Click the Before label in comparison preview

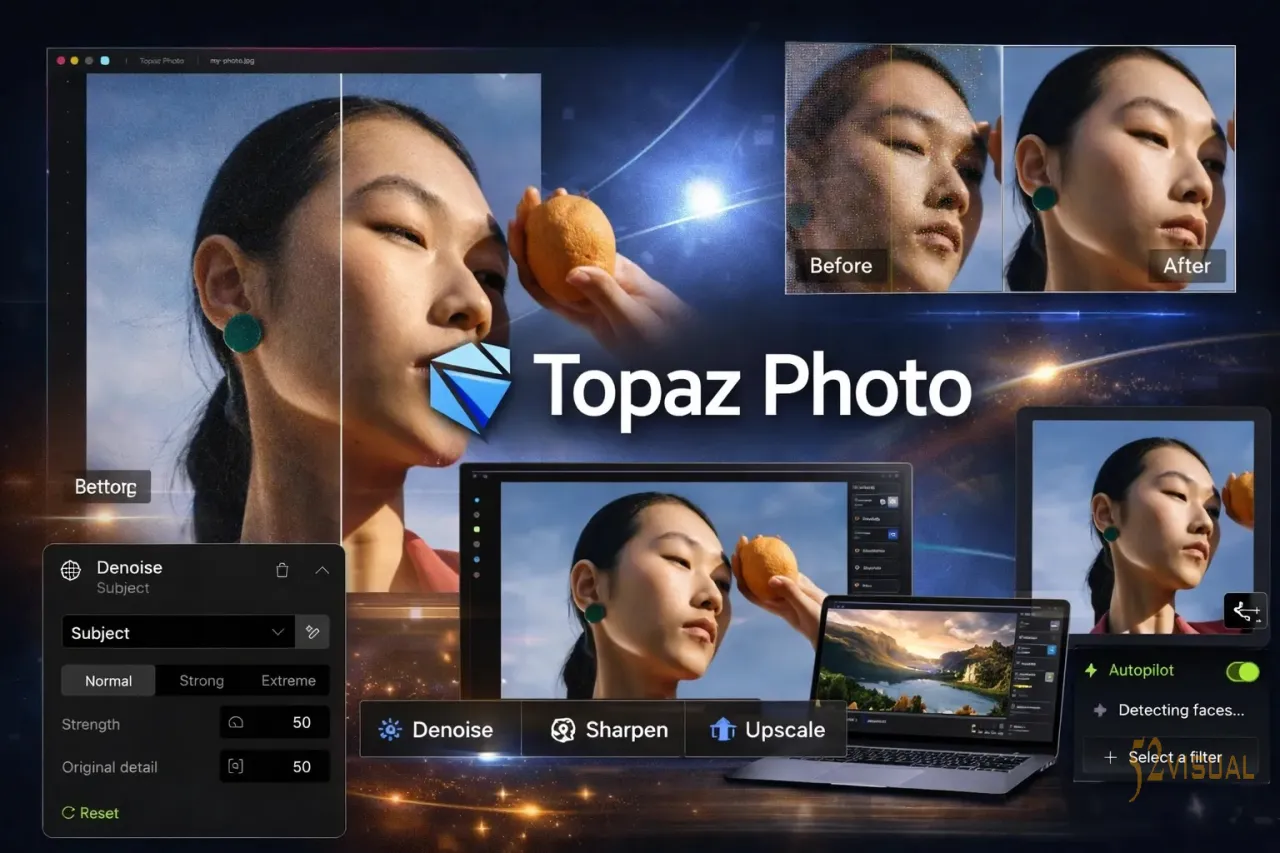(x=841, y=266)
